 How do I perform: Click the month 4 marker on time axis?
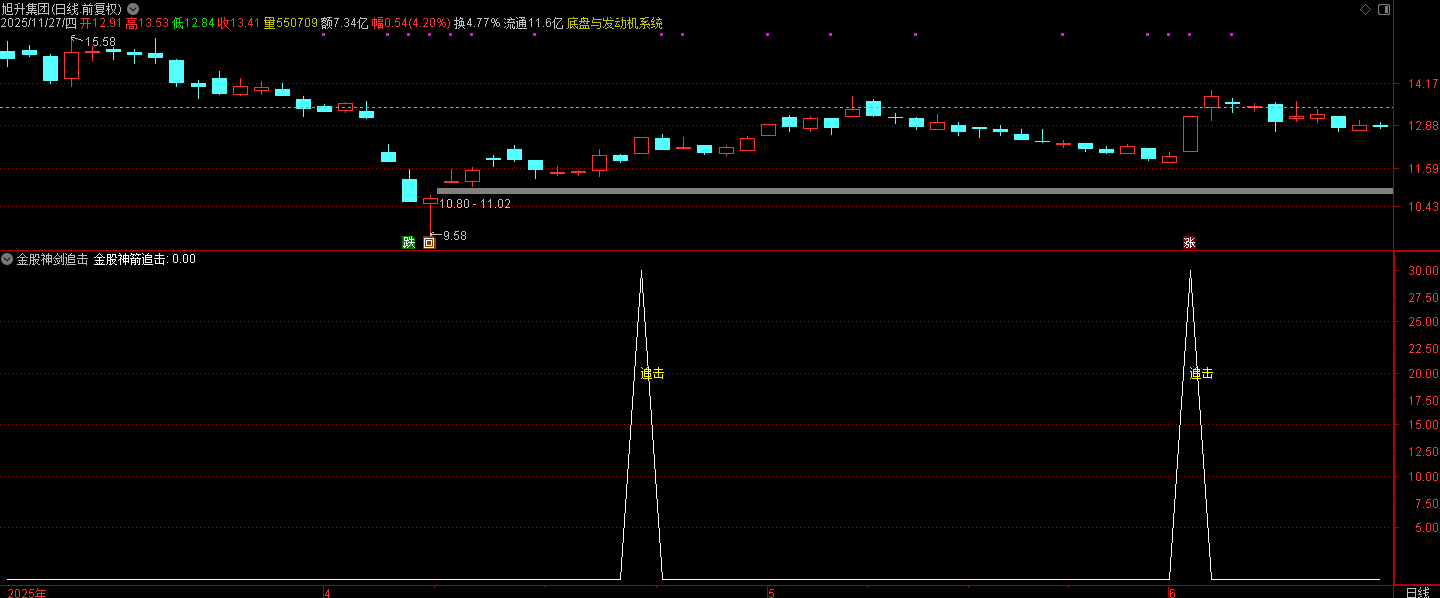[x=327, y=593]
